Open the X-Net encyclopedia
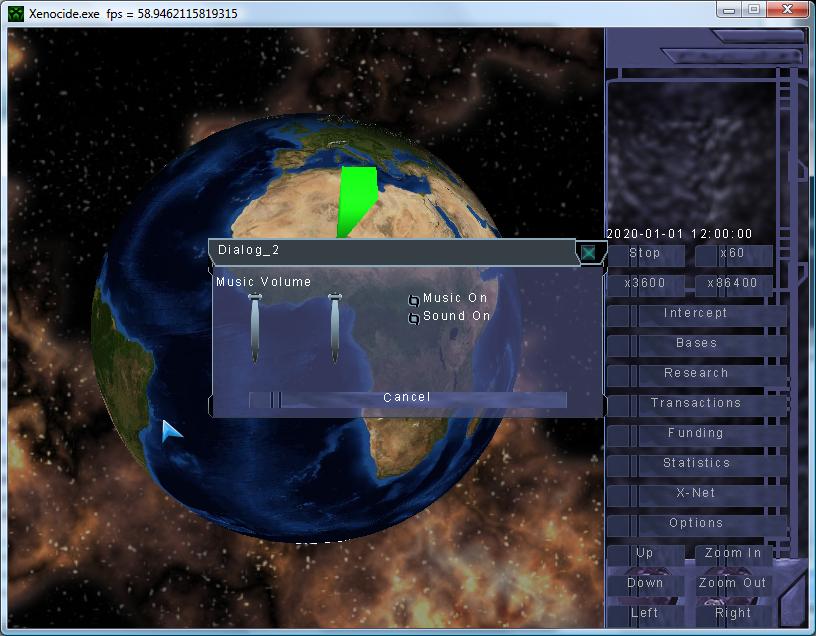Image resolution: width=816 pixels, height=636 pixels. coord(696,494)
